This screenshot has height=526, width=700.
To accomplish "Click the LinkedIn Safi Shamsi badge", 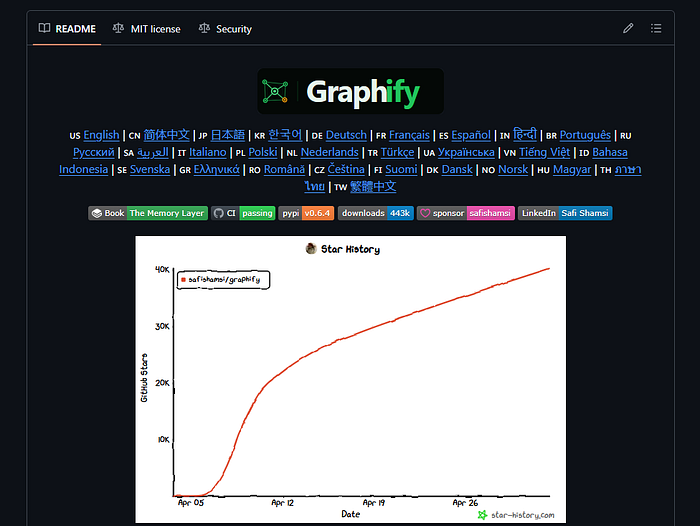I will pyautogui.click(x=565, y=213).
